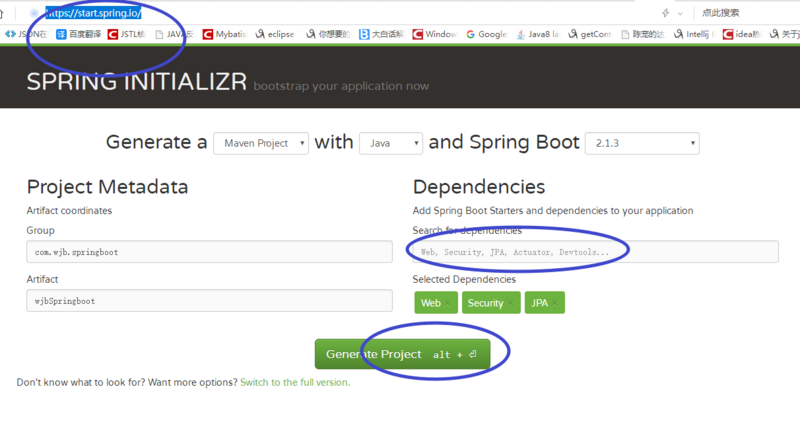Open the Intellij bookmark
Image resolution: width=800 pixels, height=428 pixels.
[x=694, y=34]
